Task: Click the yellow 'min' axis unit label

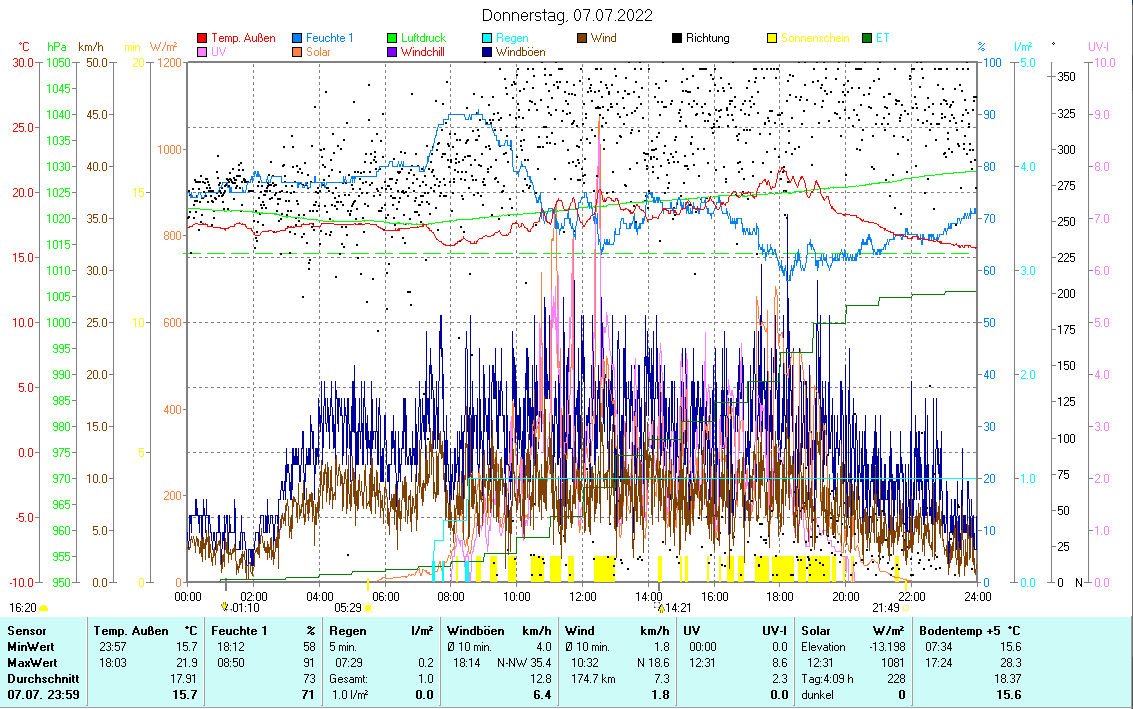Action: (x=132, y=47)
